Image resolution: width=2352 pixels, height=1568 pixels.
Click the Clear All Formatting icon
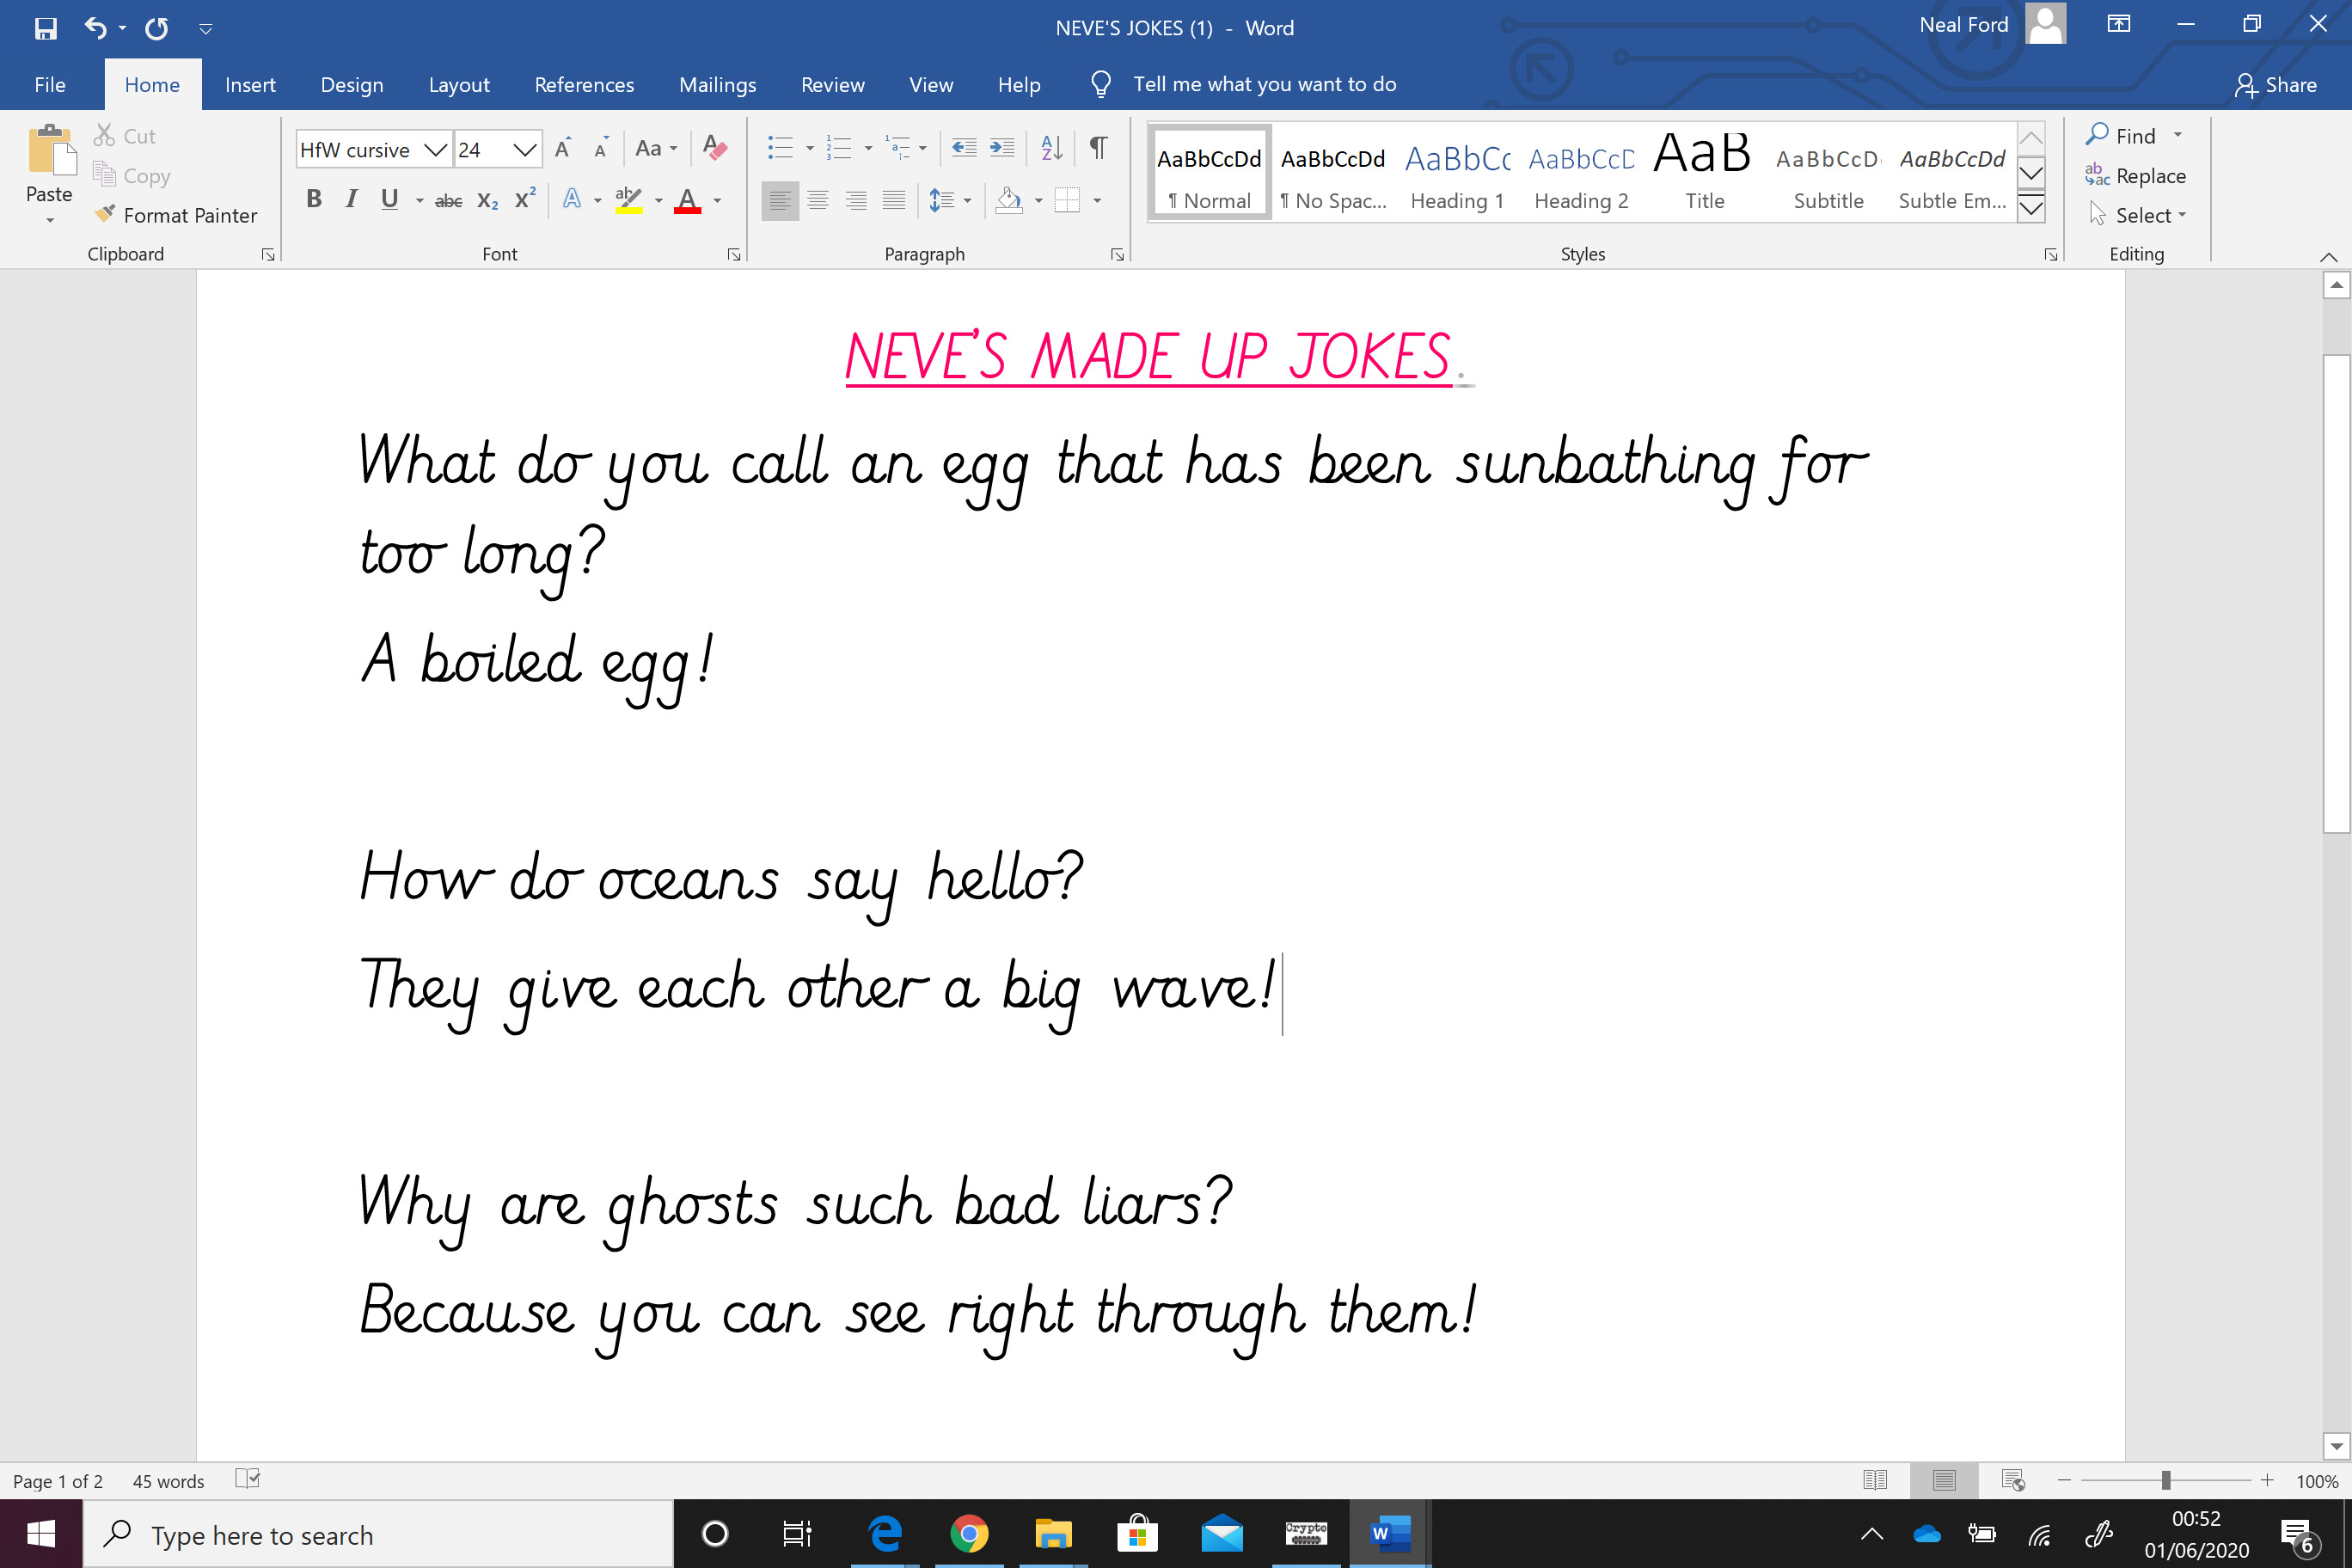714,148
